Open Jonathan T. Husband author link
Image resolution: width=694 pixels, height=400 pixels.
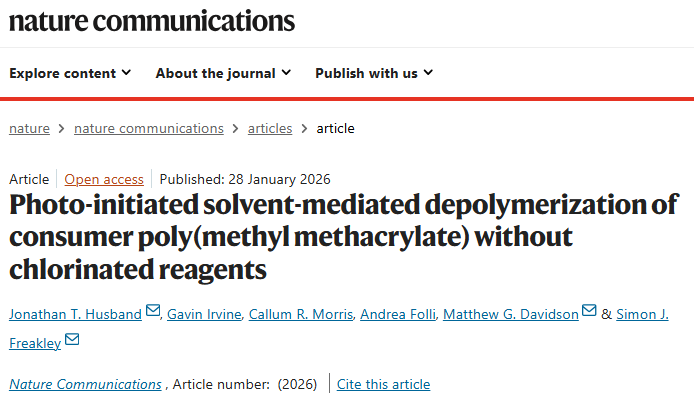click(x=76, y=314)
